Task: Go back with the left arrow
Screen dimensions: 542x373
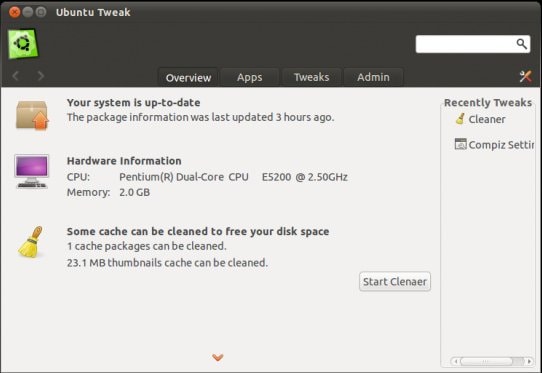Action: (x=16, y=76)
